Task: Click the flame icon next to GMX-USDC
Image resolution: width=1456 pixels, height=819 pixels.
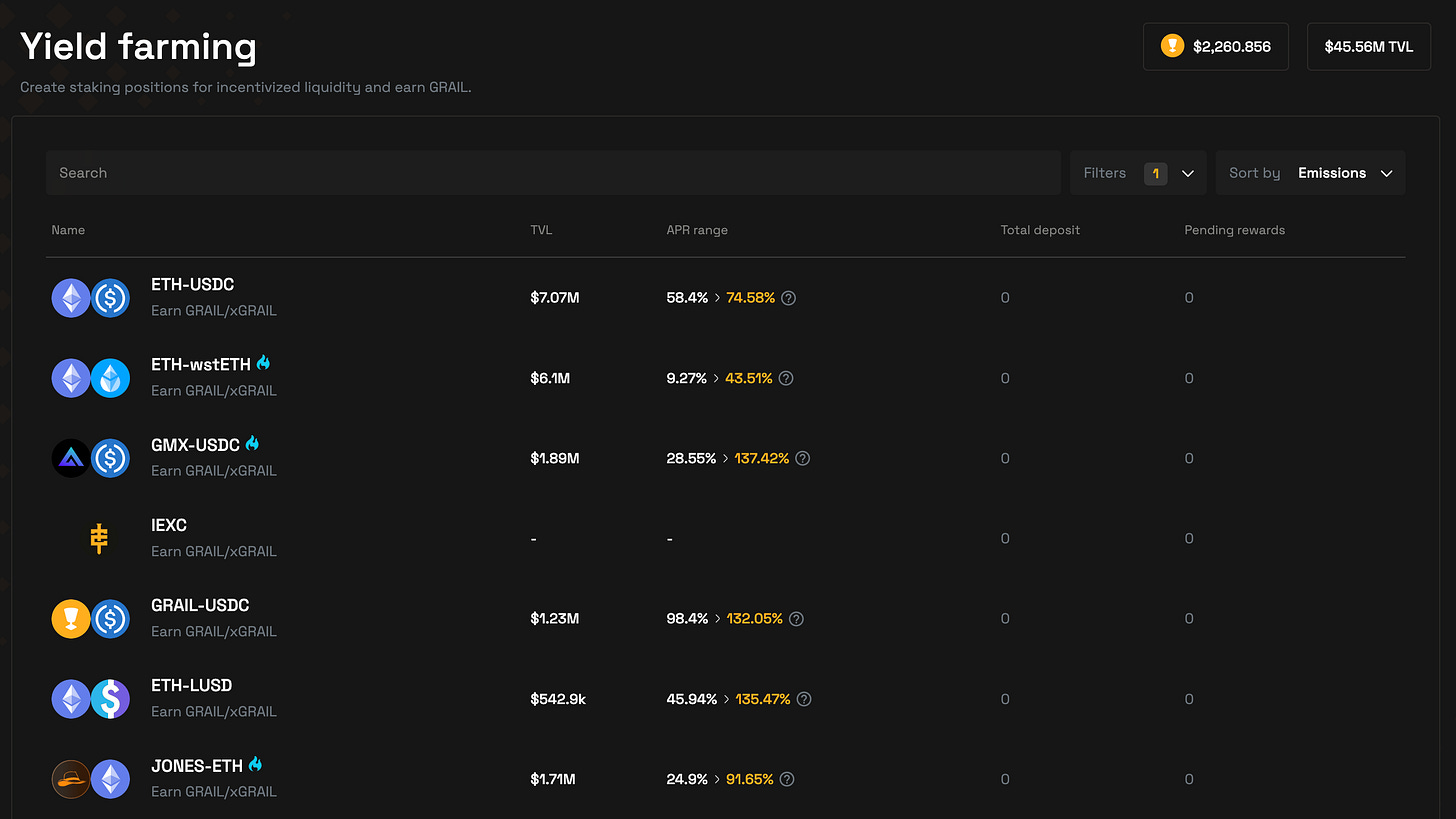Action: [252, 443]
